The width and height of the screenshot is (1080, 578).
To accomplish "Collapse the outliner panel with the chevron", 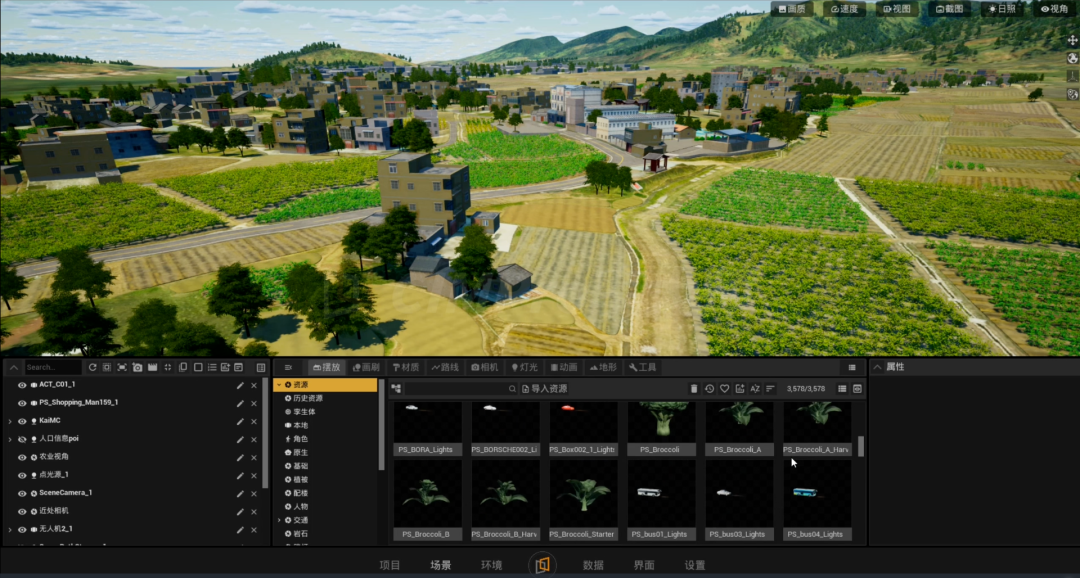I will (16, 367).
